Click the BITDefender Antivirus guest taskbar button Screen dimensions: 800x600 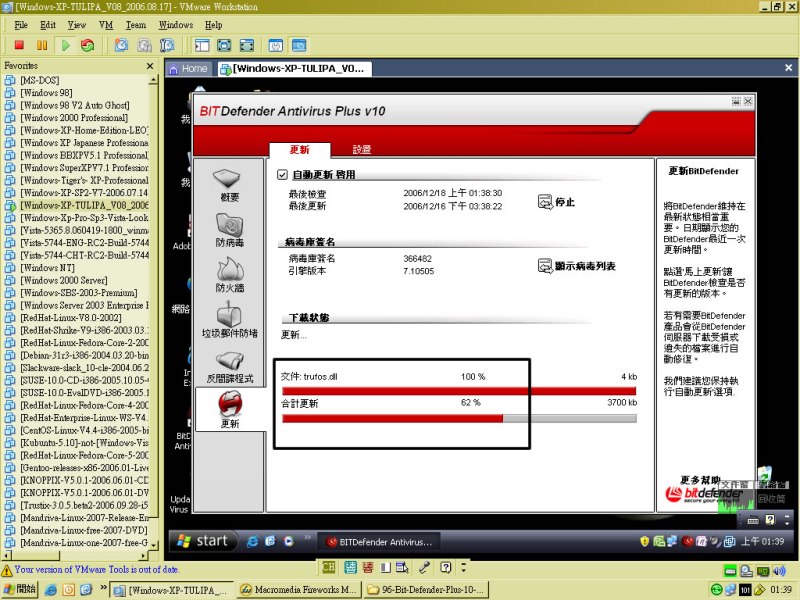point(380,542)
